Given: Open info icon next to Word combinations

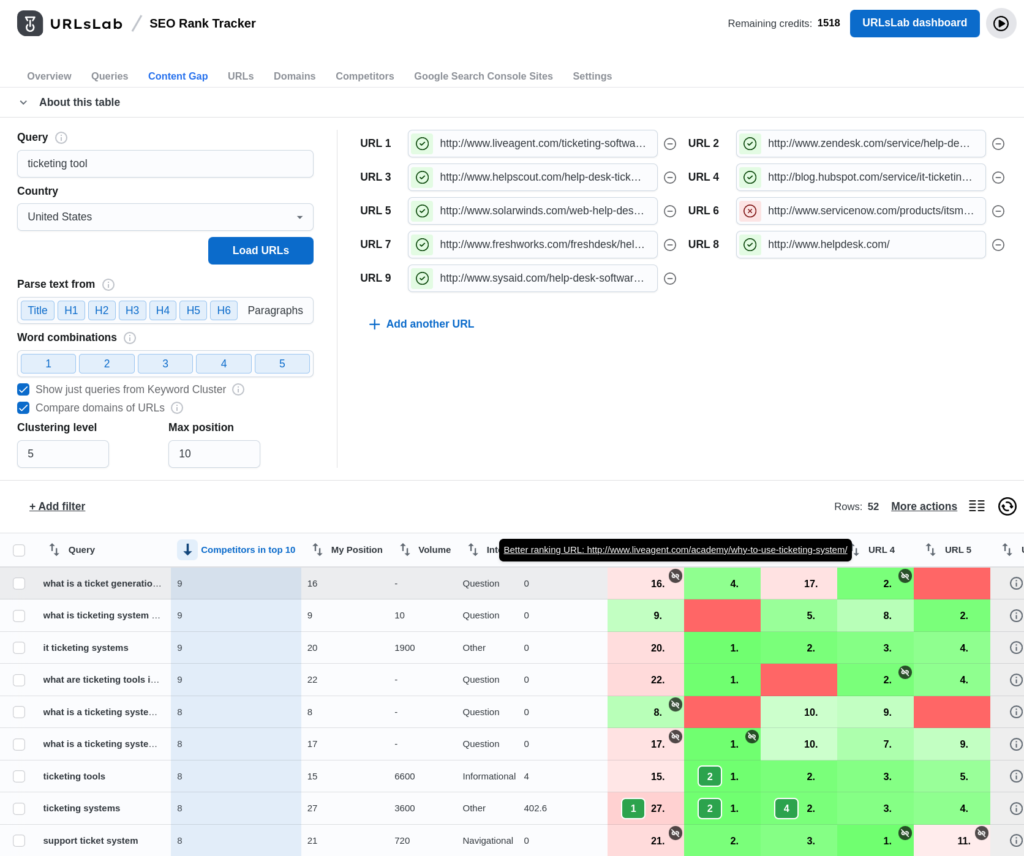Looking at the screenshot, I should click(x=130, y=338).
